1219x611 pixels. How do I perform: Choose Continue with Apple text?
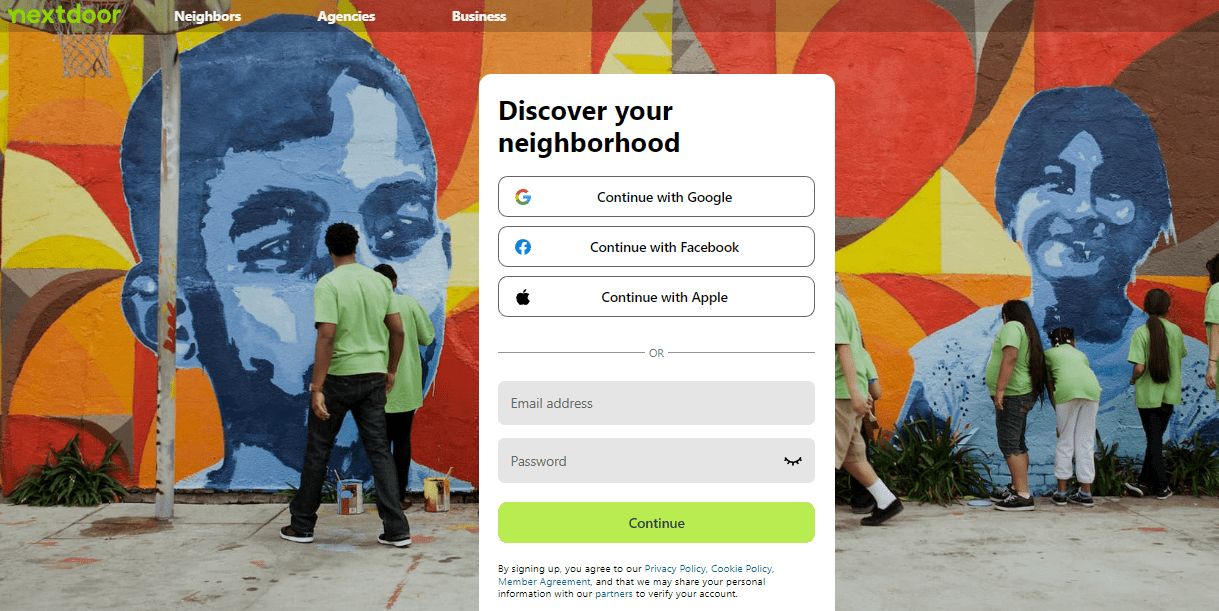click(665, 297)
